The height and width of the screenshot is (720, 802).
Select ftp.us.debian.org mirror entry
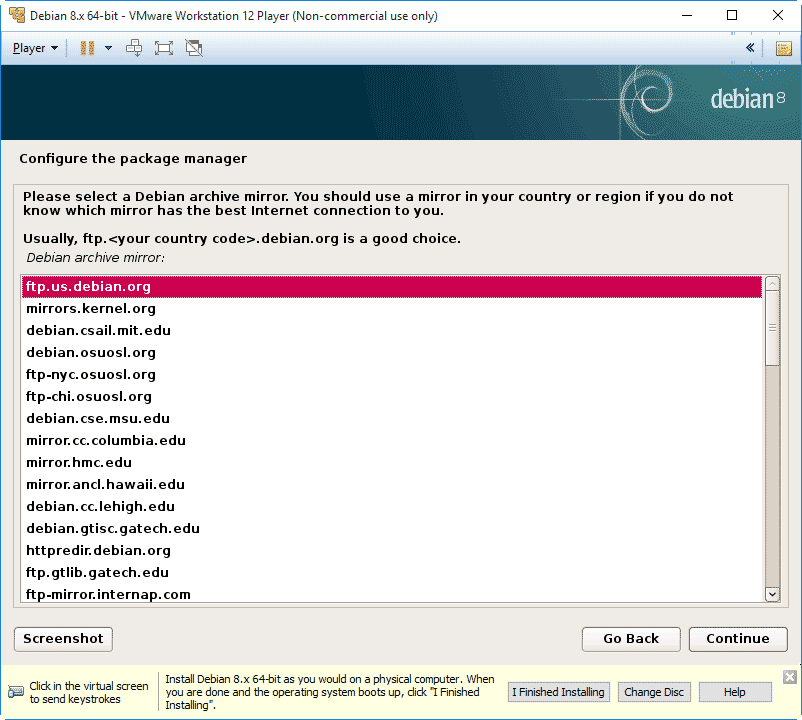coord(88,287)
